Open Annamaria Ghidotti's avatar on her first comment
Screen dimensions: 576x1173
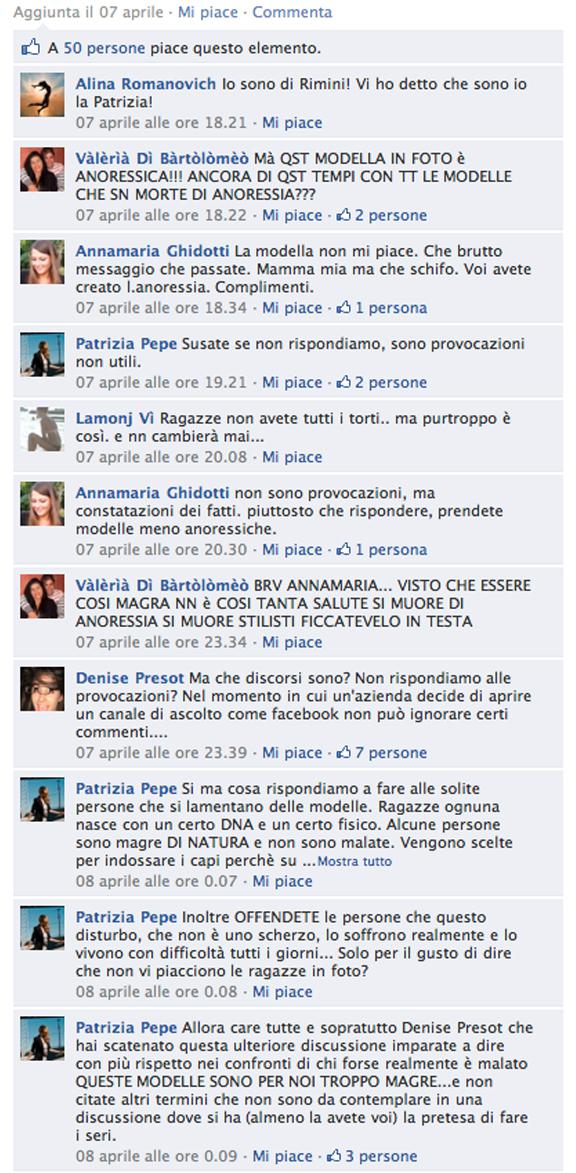(42, 262)
